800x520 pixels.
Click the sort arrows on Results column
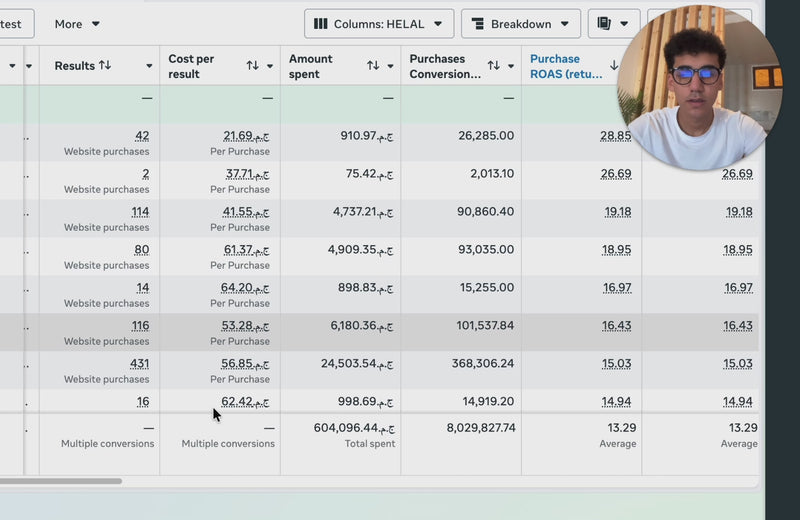click(105, 66)
